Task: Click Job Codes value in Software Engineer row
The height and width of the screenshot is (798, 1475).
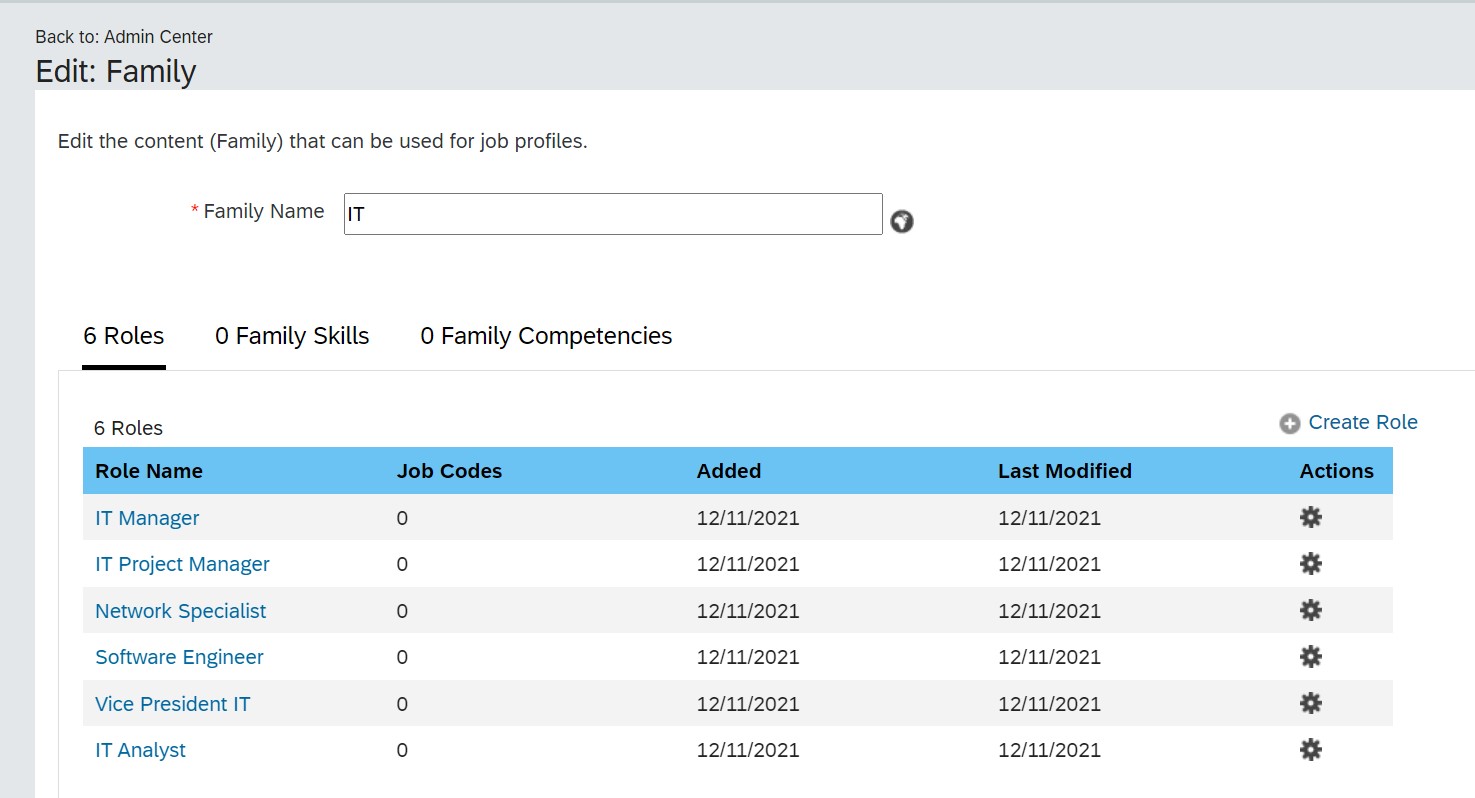Action: click(x=402, y=657)
